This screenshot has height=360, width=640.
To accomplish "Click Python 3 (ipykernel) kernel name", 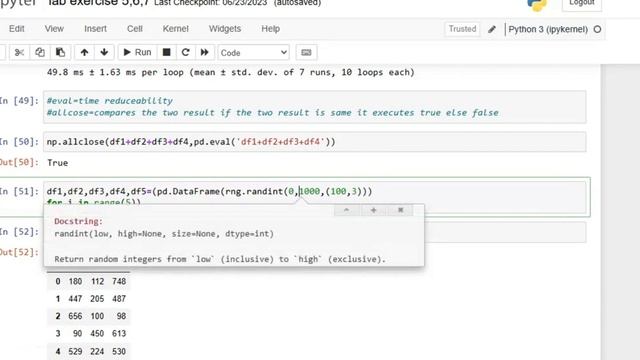I will [x=548, y=29].
